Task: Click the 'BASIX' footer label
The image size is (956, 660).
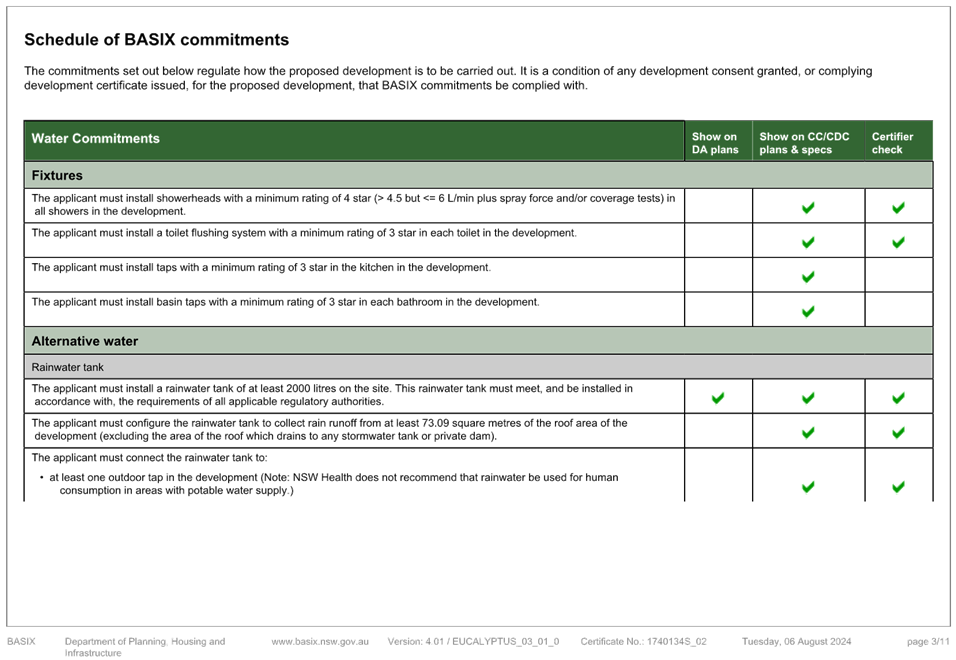Action: [21, 642]
